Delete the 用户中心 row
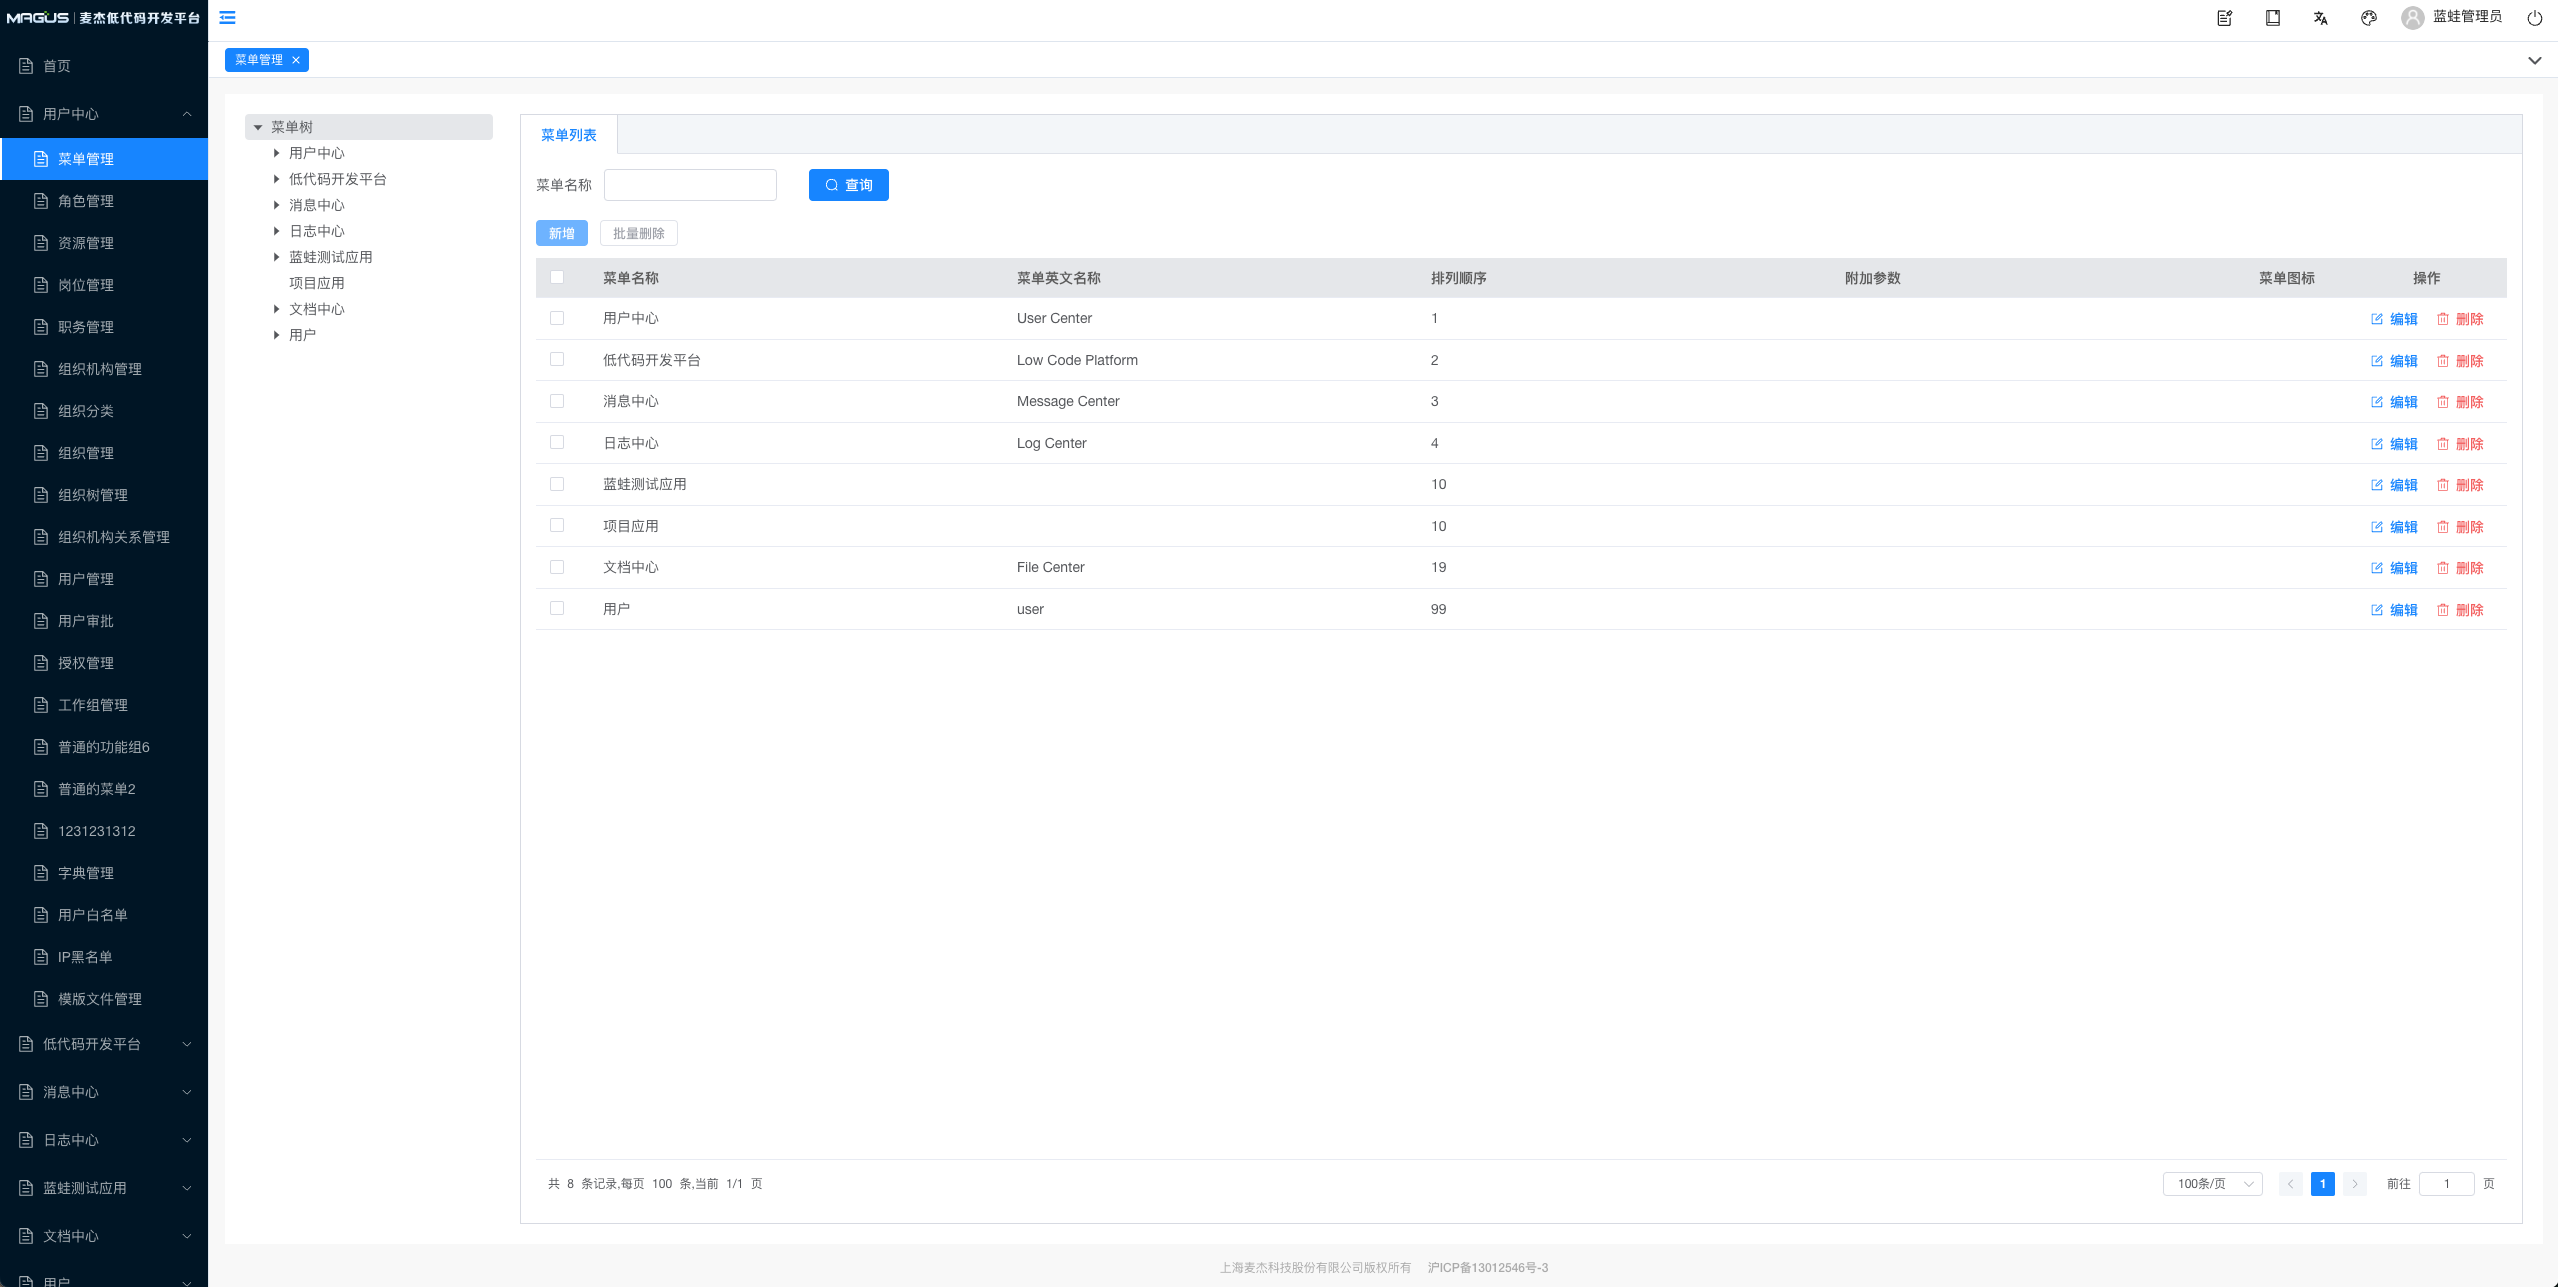The image size is (2558, 1287). (x=2460, y=319)
